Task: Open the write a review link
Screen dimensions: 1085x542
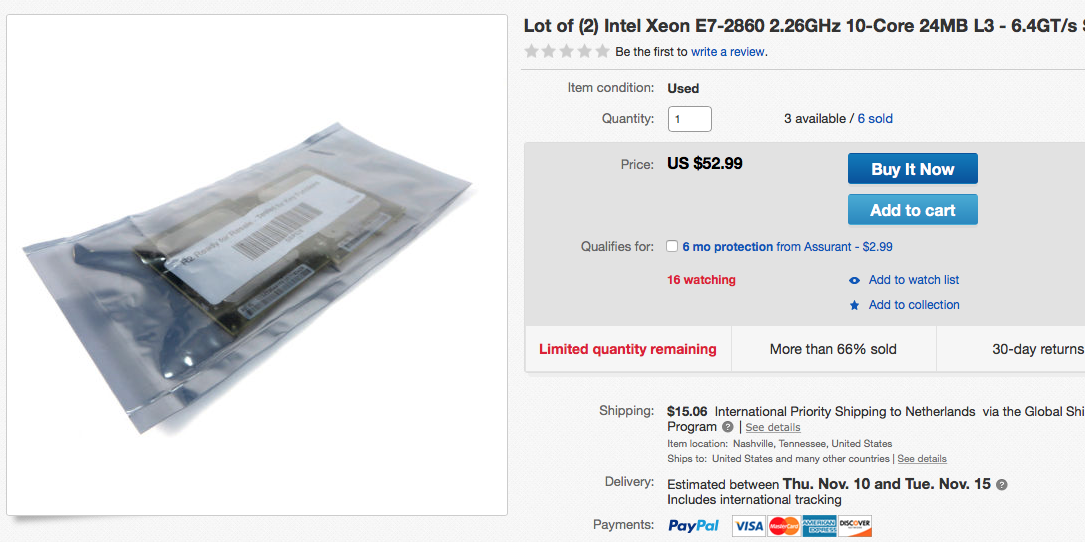Action: click(729, 52)
